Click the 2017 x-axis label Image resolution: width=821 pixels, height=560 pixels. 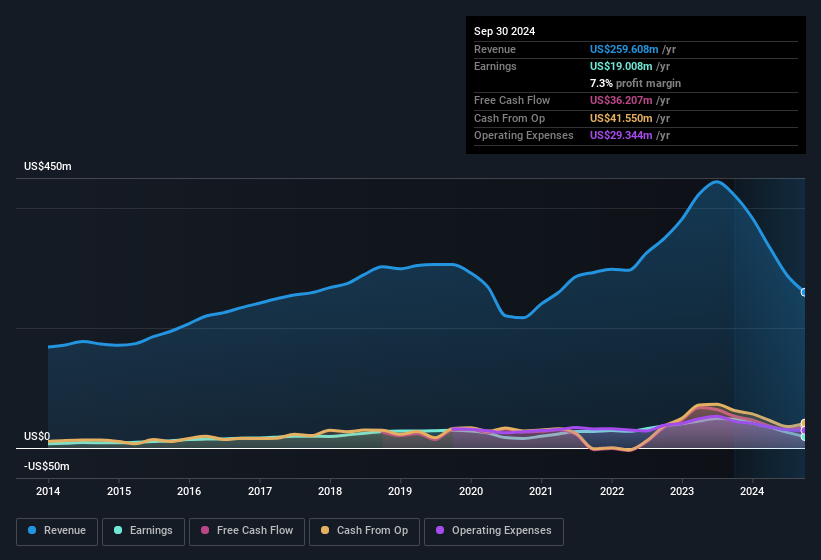coord(260,491)
